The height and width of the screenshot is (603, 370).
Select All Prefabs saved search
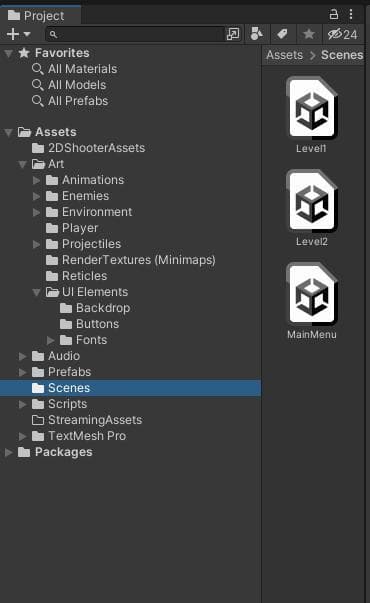(78, 101)
